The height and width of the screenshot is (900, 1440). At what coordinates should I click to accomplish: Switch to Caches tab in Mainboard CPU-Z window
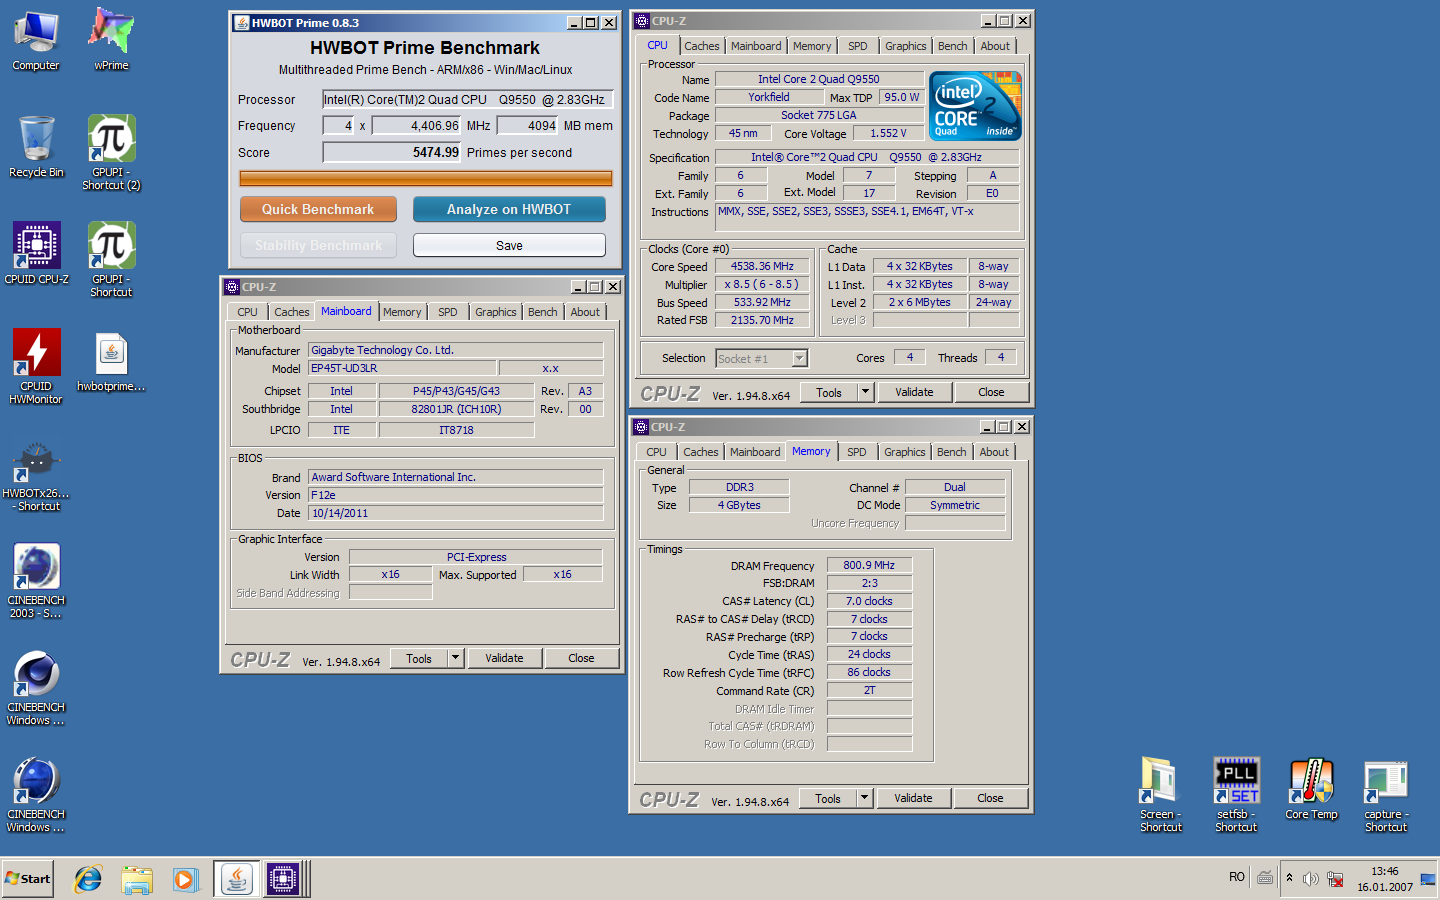pos(292,312)
